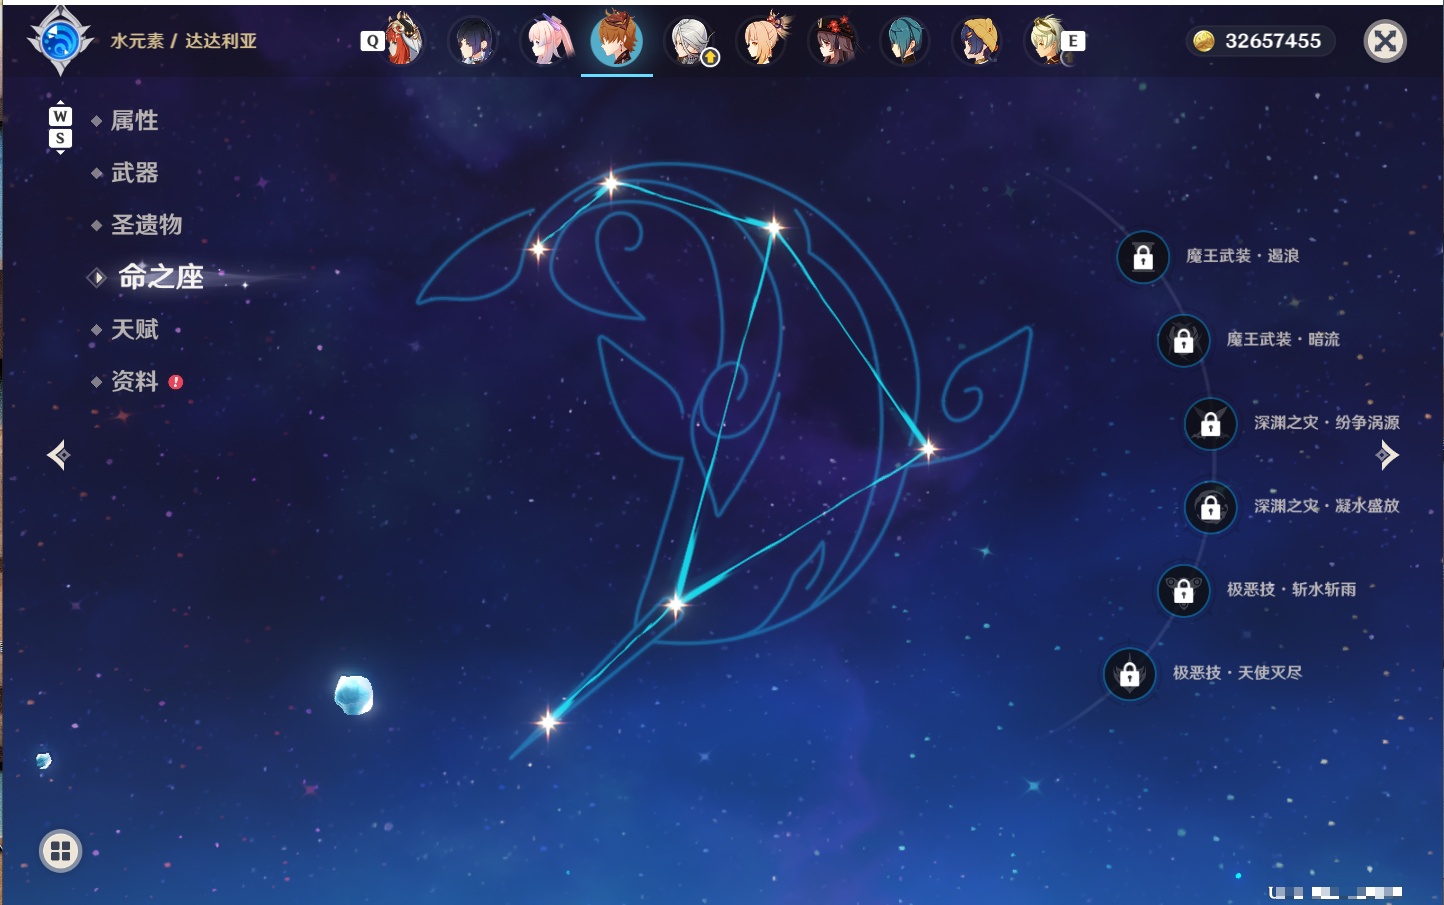This screenshot has height=905, width=1444.
Task: Select the highlighted orange-haired Tartaglia avatar
Action: coord(617,40)
